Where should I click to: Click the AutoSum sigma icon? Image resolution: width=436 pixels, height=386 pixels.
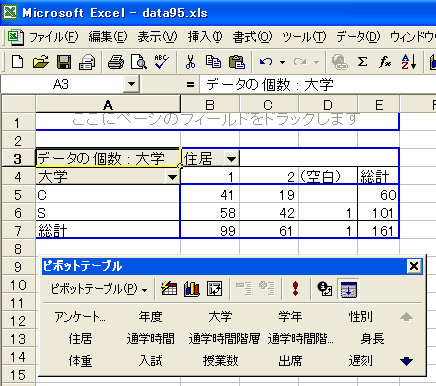(362, 62)
